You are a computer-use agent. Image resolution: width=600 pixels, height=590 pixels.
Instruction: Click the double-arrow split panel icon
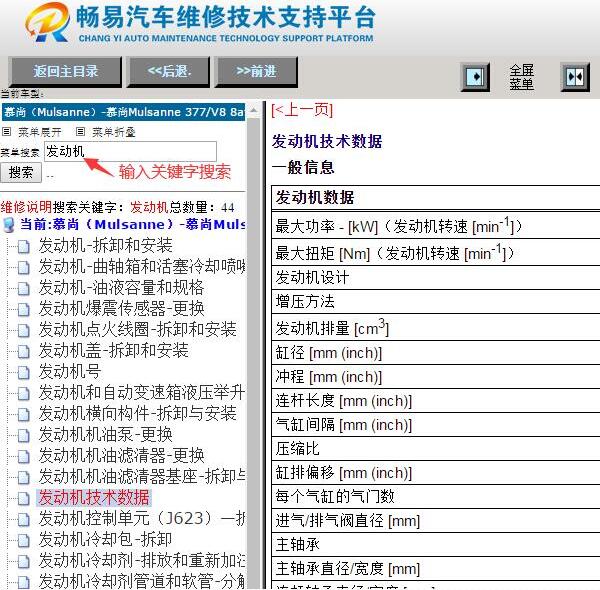pos(575,77)
